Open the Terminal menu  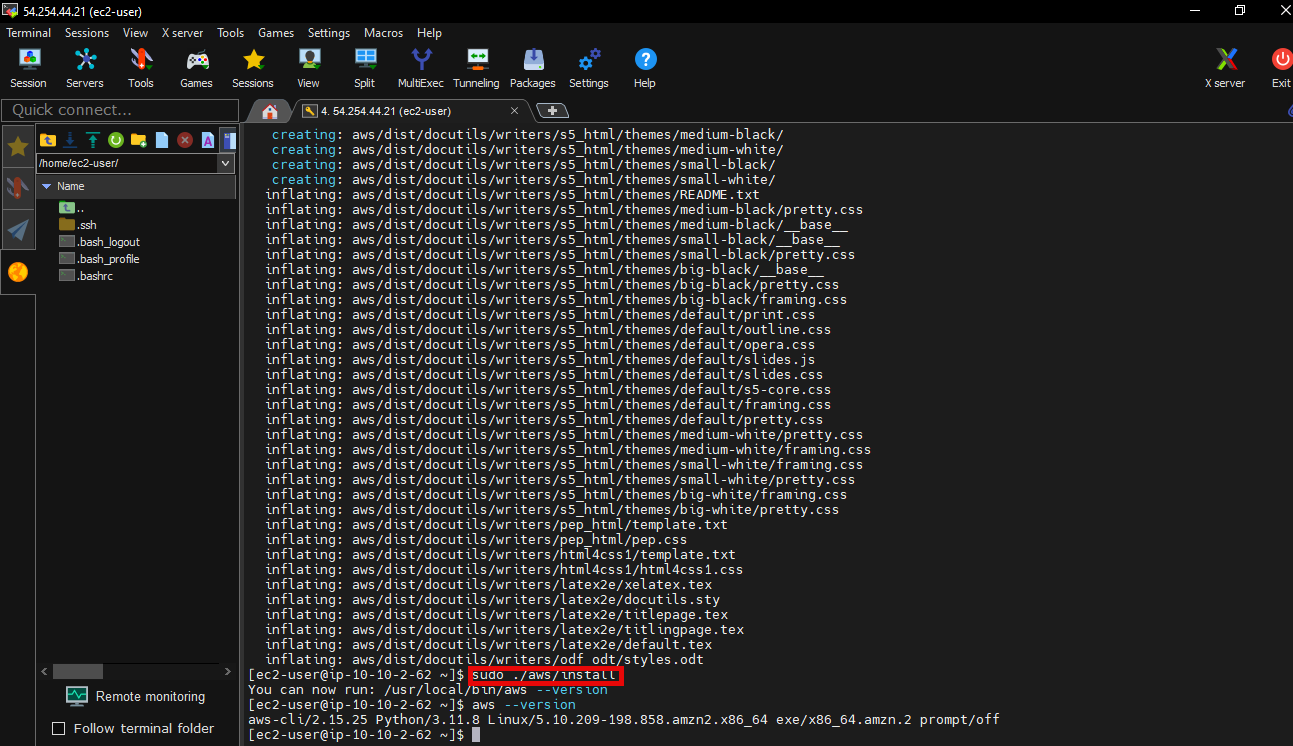pos(28,33)
